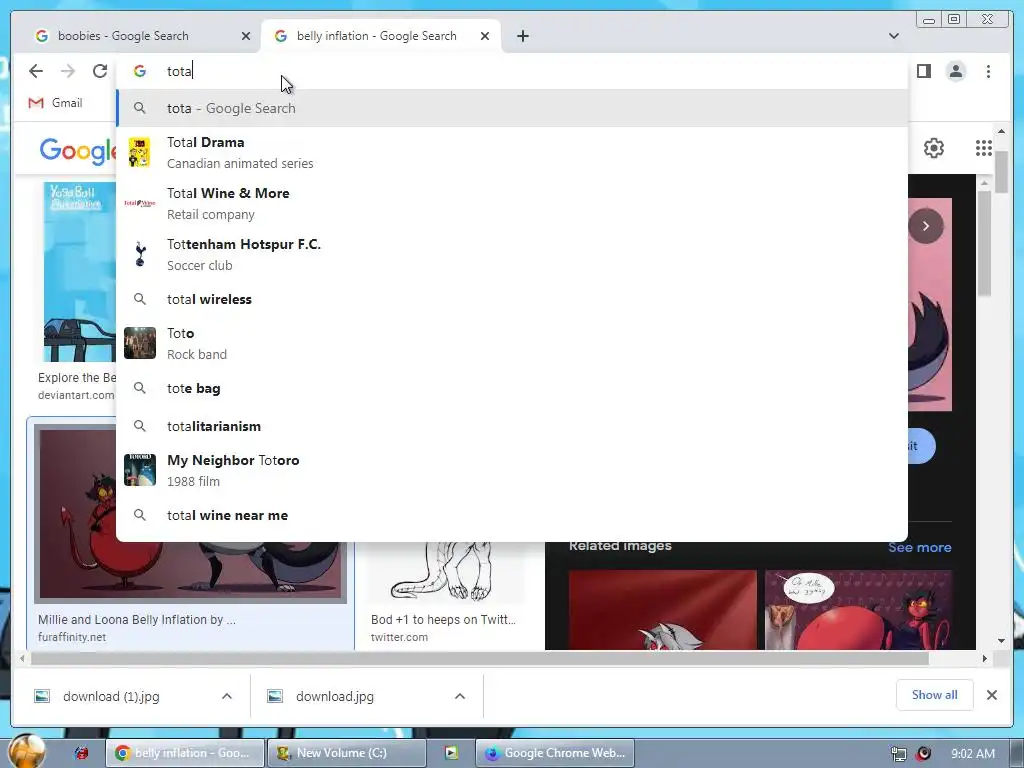Expand the tab search chevron
This screenshot has height=768, width=1024.
pyautogui.click(x=893, y=36)
